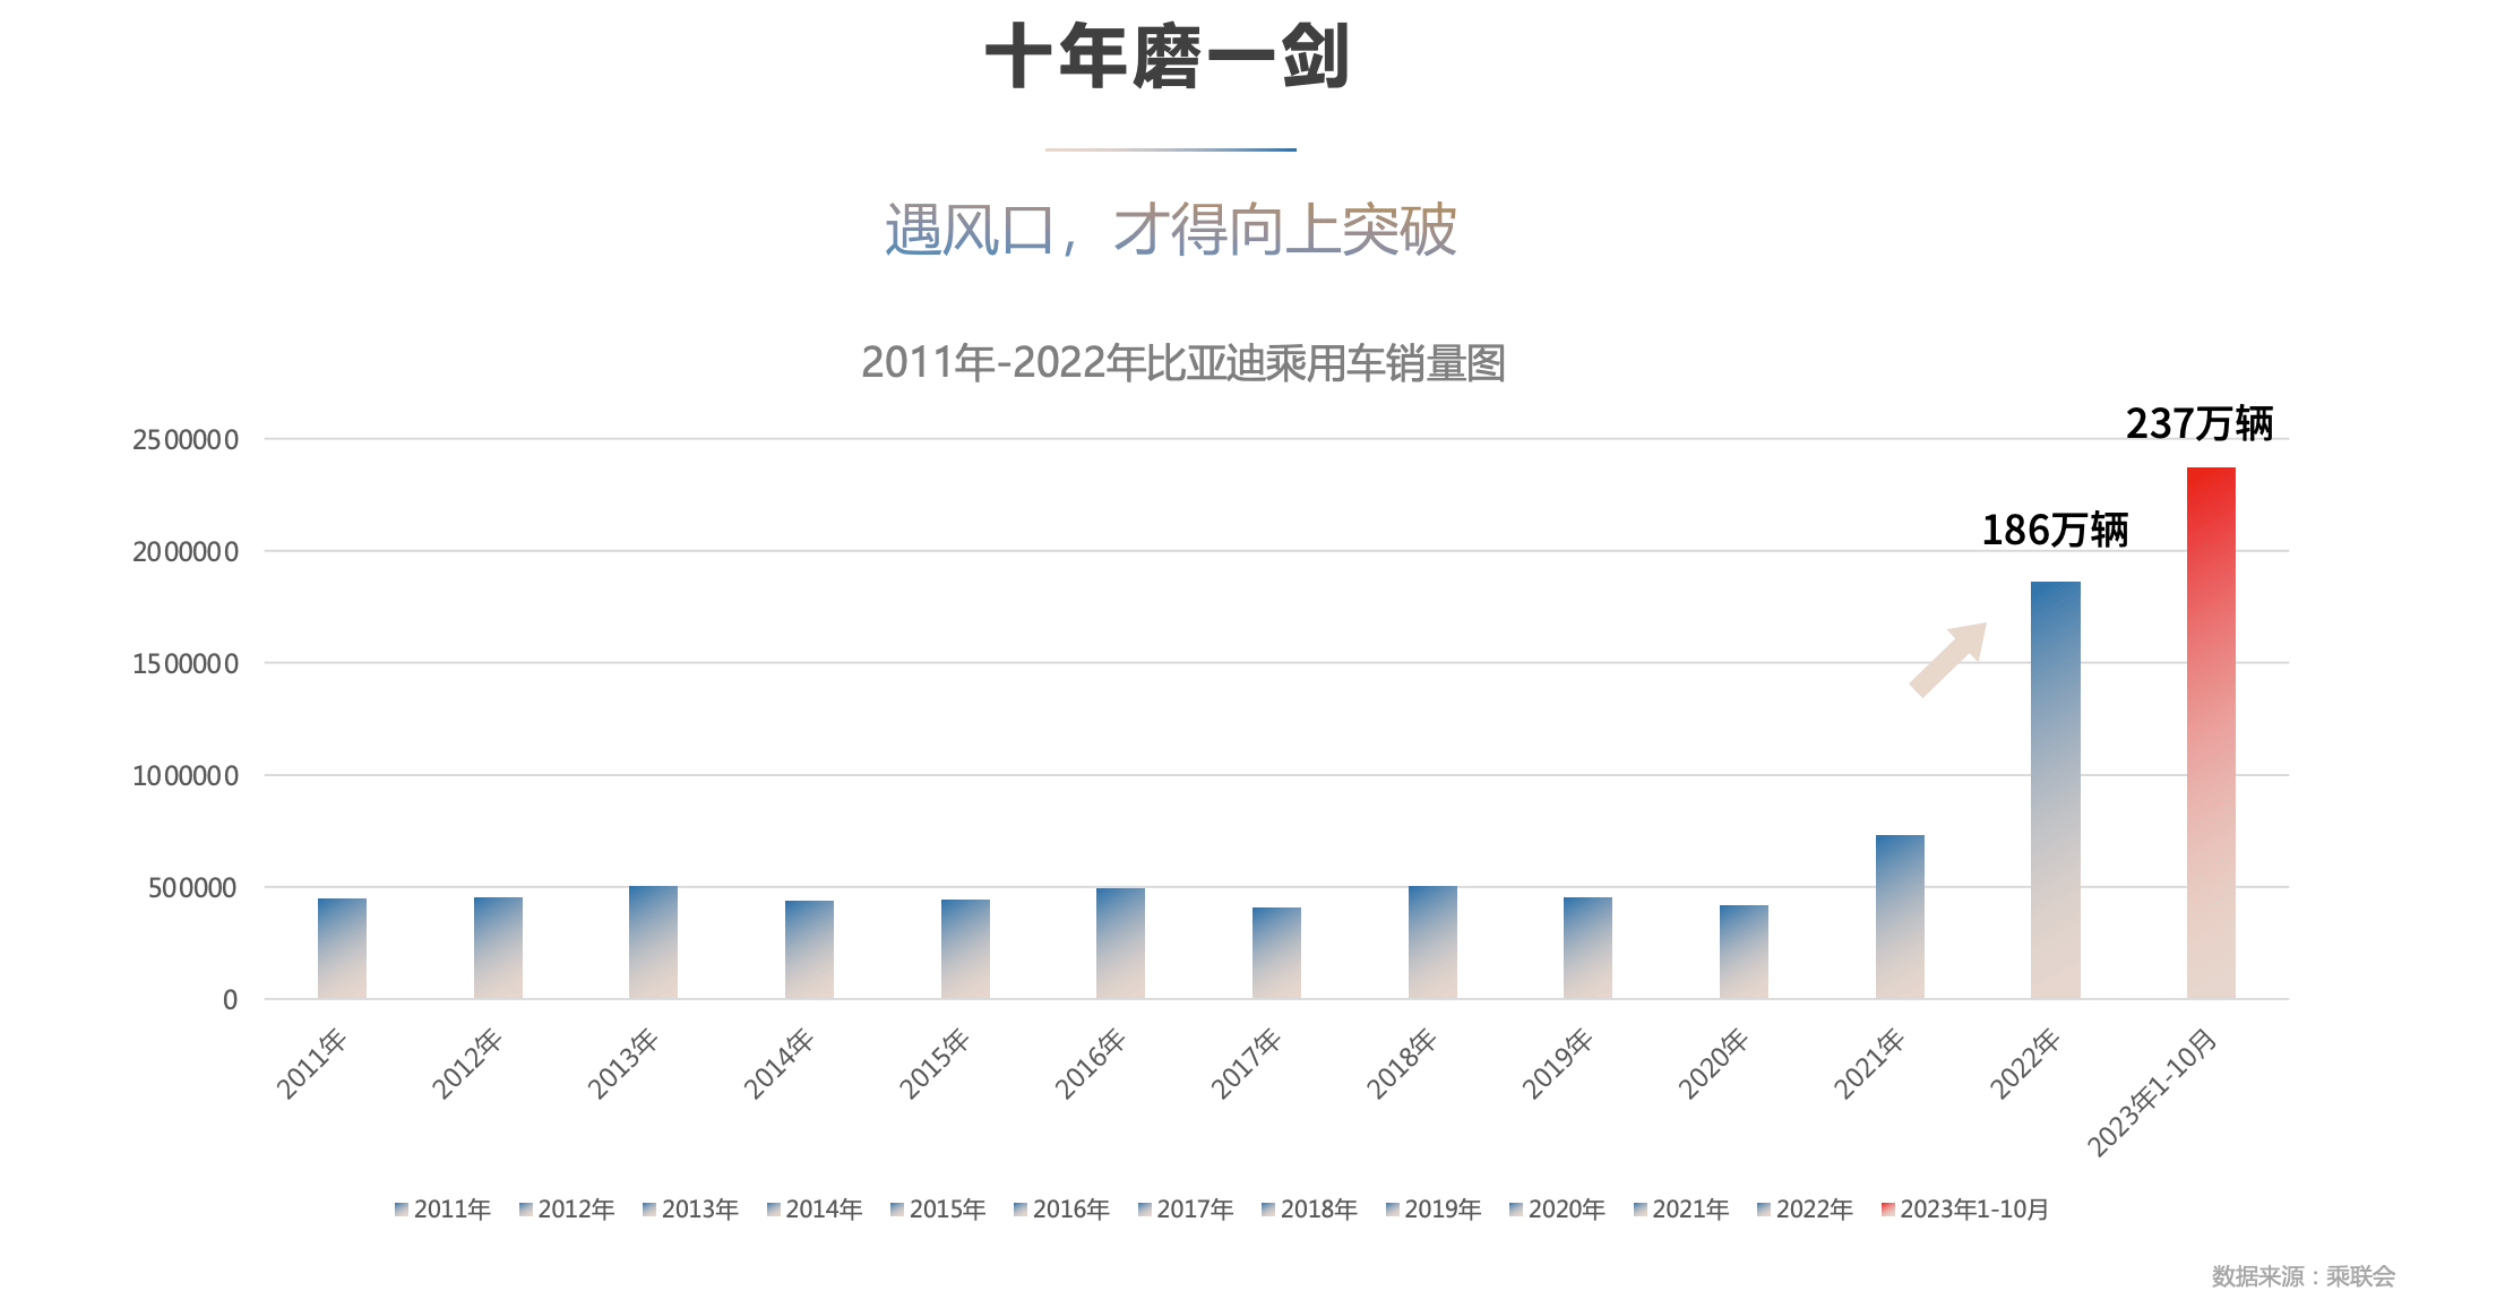Click the chart title 2011年-2022年比亚迪乘用车销量图
Viewport: 2506px width, 1298px height.
coord(1183,362)
